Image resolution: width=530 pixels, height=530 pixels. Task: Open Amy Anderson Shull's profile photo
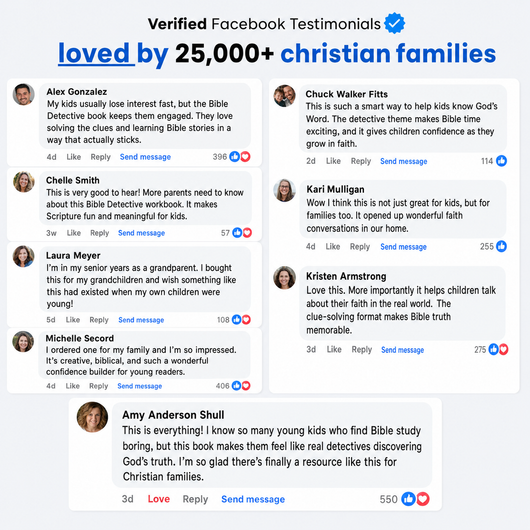(92, 417)
